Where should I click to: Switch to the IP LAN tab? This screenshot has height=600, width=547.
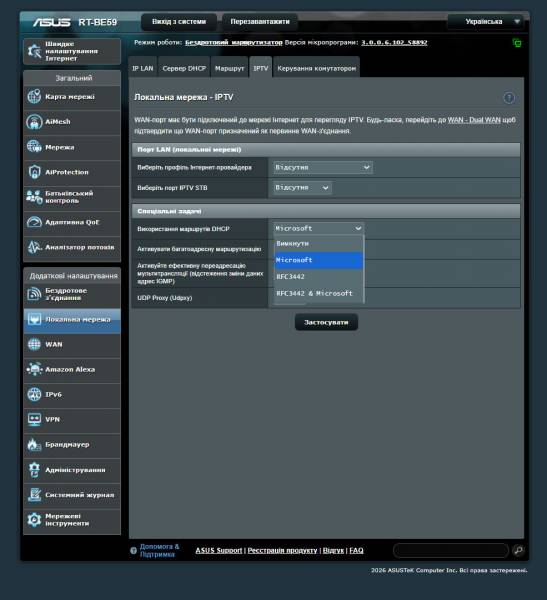click(x=142, y=68)
